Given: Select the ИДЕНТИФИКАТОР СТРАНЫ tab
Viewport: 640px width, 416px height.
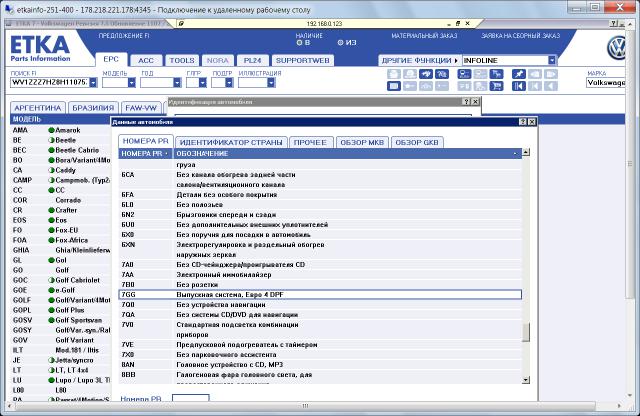Looking at the screenshot, I should [231, 142].
